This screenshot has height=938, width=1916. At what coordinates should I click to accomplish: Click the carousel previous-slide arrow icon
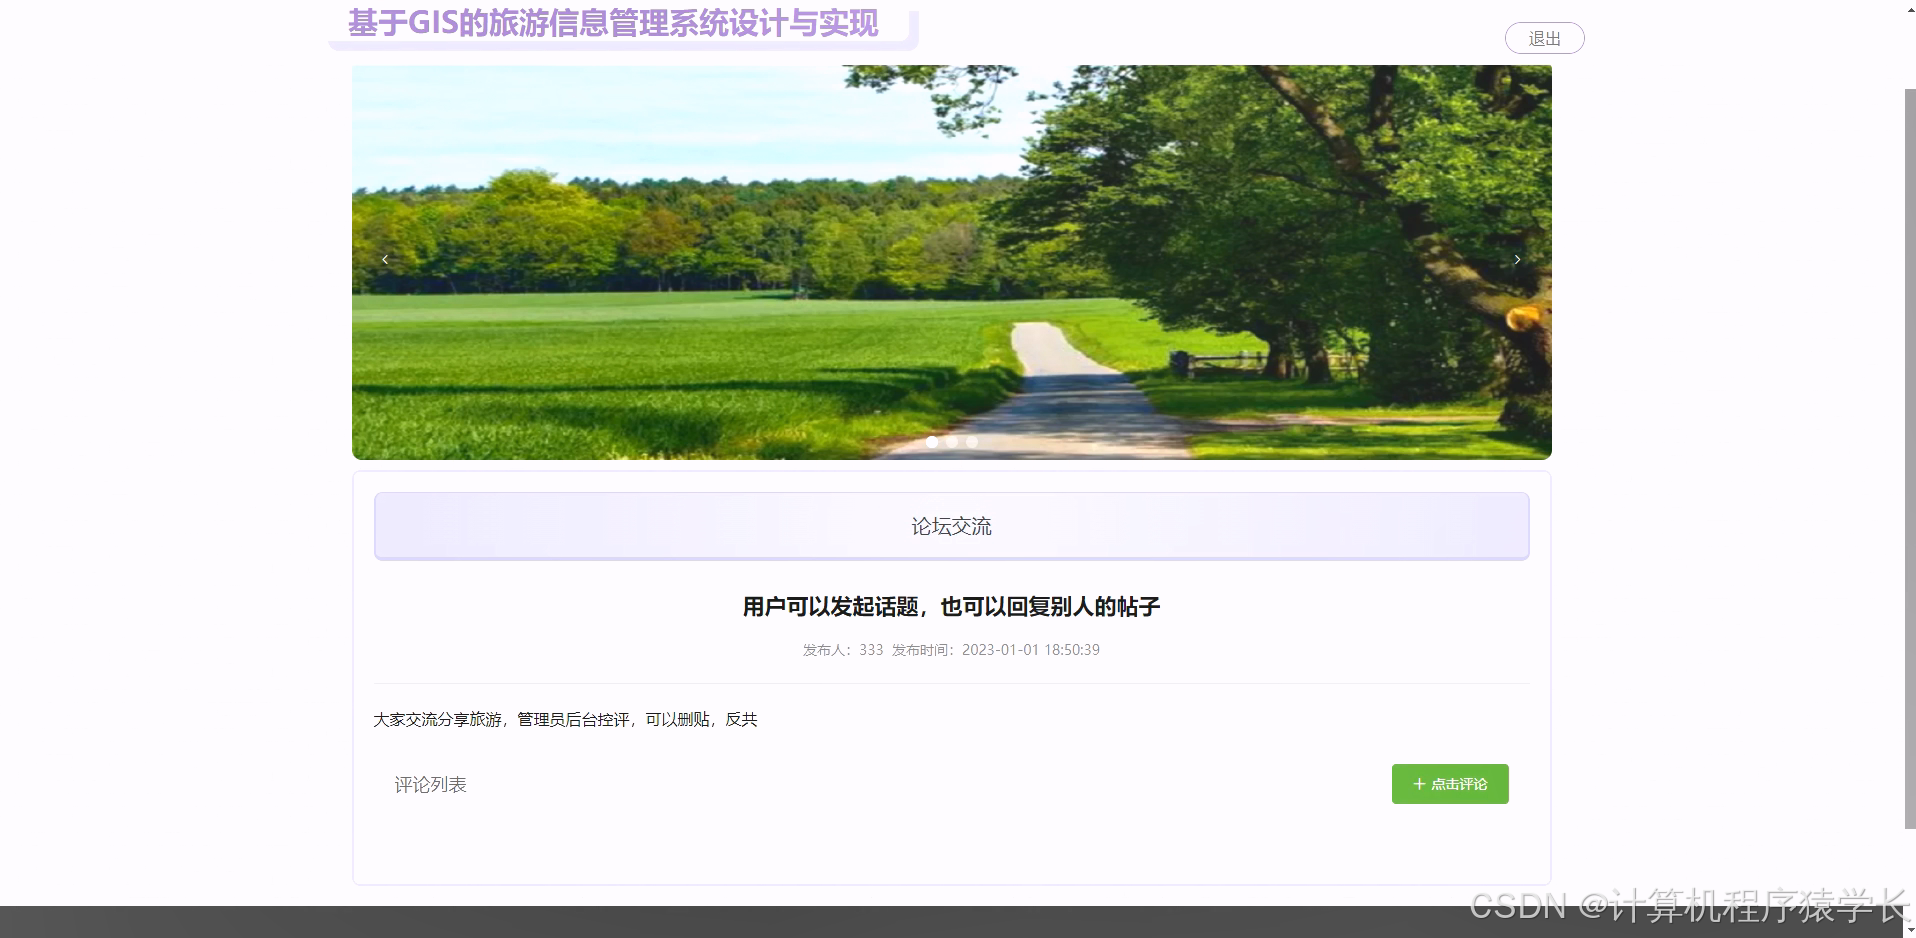pyautogui.click(x=385, y=259)
